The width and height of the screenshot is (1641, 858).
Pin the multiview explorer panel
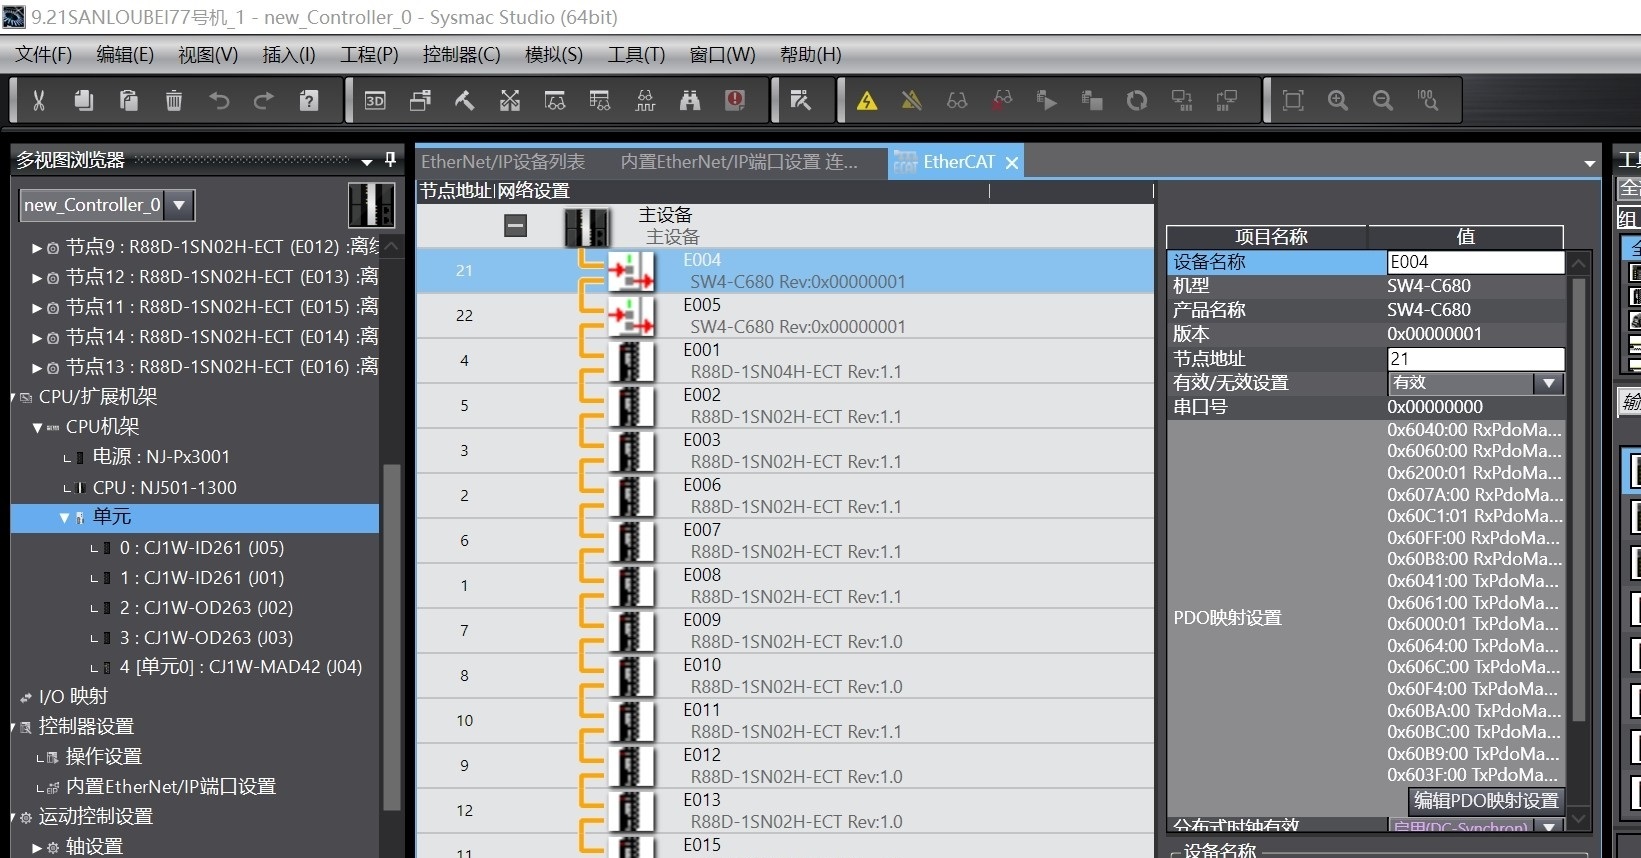pos(390,159)
